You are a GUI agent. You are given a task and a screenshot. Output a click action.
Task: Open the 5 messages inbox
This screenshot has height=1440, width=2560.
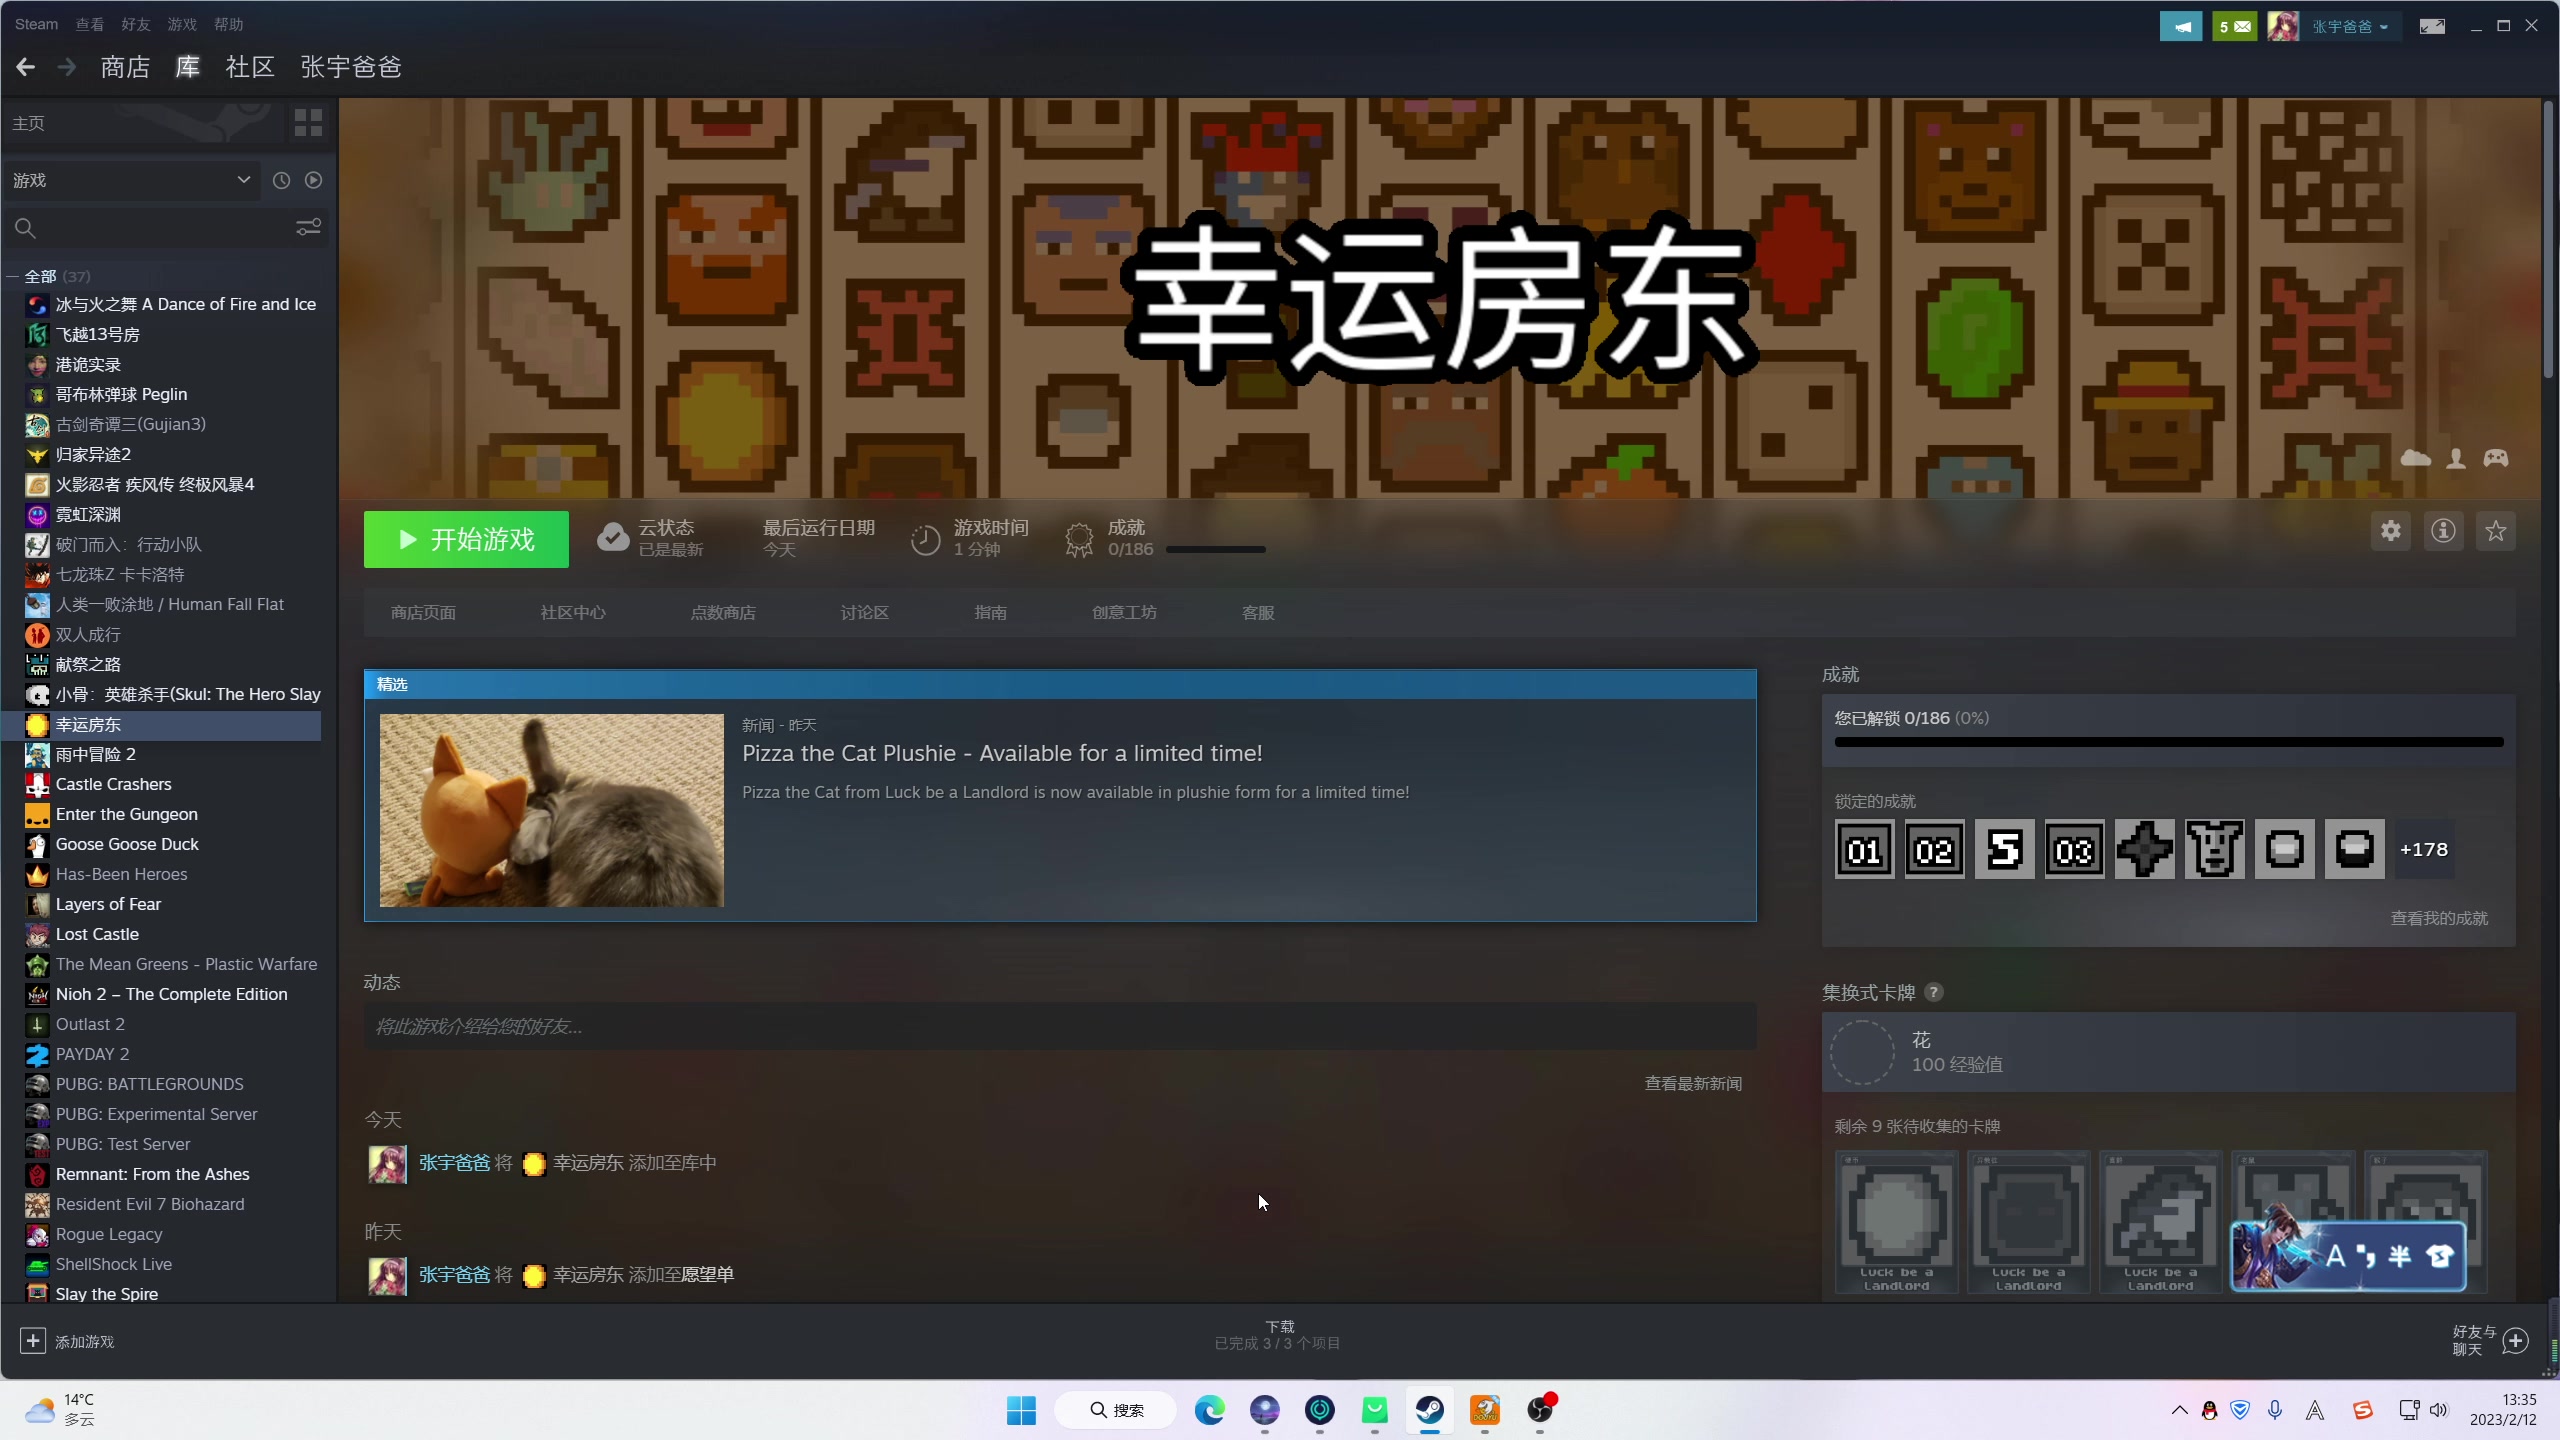pos(2235,26)
